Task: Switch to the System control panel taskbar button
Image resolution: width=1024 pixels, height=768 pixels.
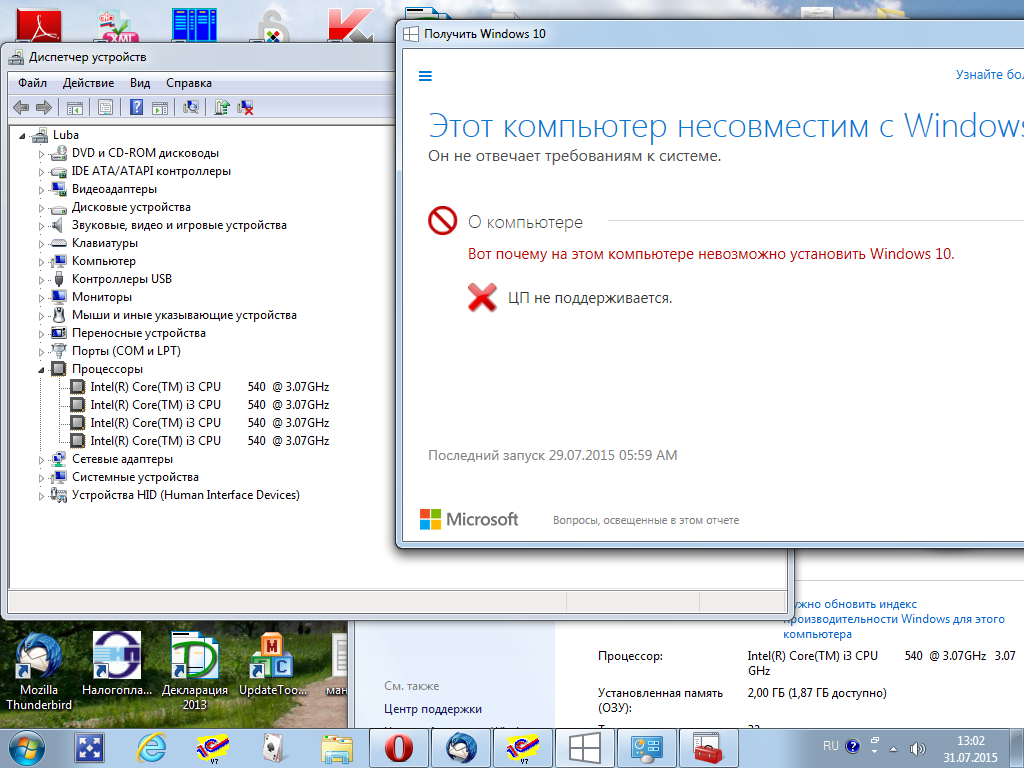Action: point(647,748)
